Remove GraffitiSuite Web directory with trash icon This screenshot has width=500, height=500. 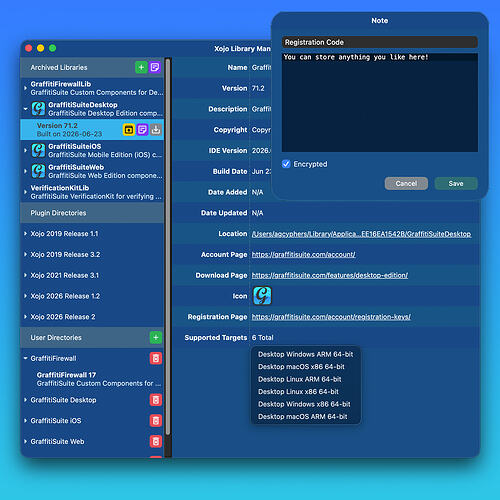[156, 441]
